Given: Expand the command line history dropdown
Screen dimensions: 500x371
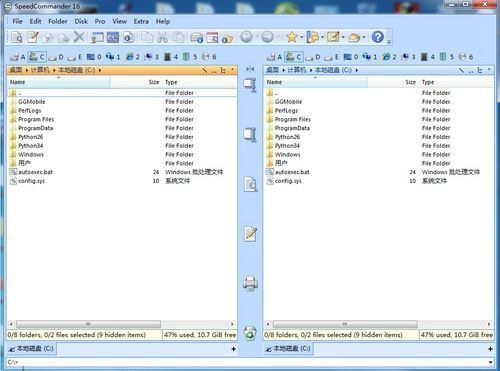Looking at the screenshot, I should [x=490, y=362].
